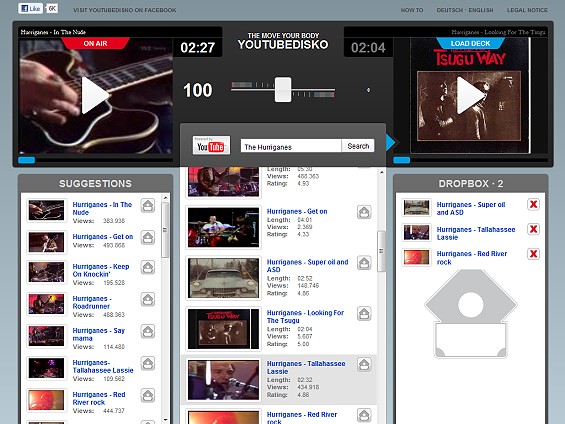
Task: Click dropbox thumbnail for Red River rock
Action: [x=417, y=258]
